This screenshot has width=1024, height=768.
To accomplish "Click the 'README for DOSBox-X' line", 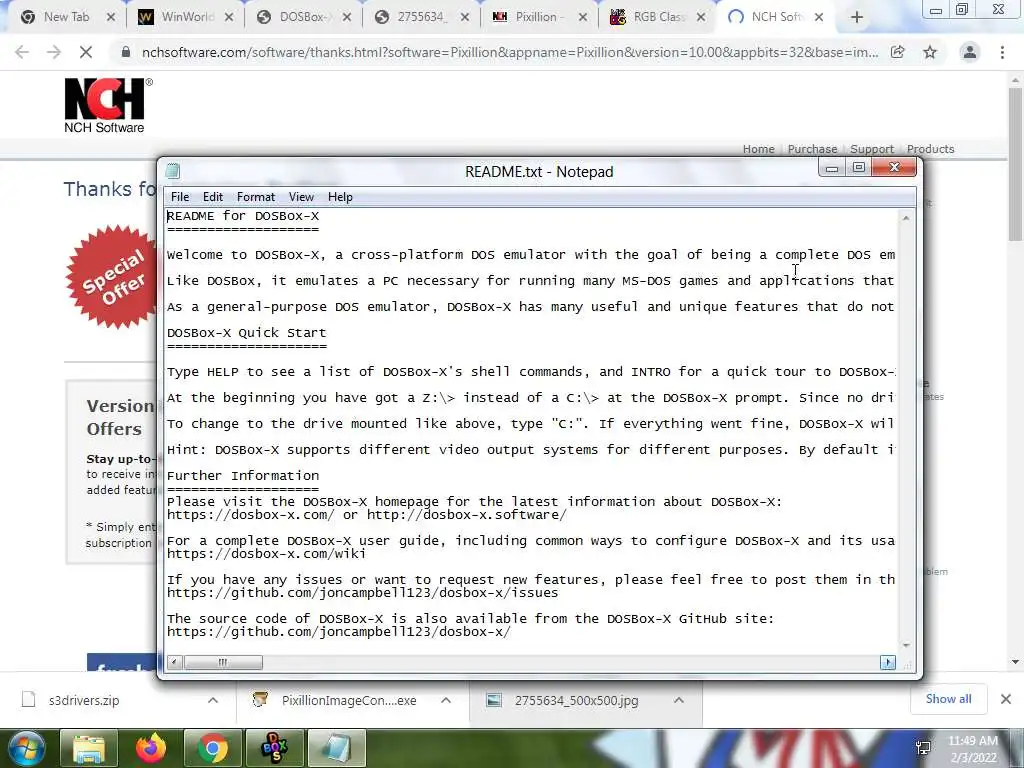I will click(243, 216).
